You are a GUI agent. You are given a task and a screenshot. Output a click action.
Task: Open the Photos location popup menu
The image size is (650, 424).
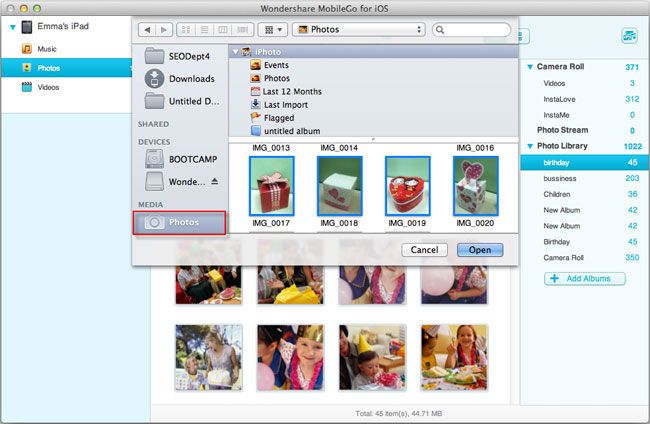[359, 29]
